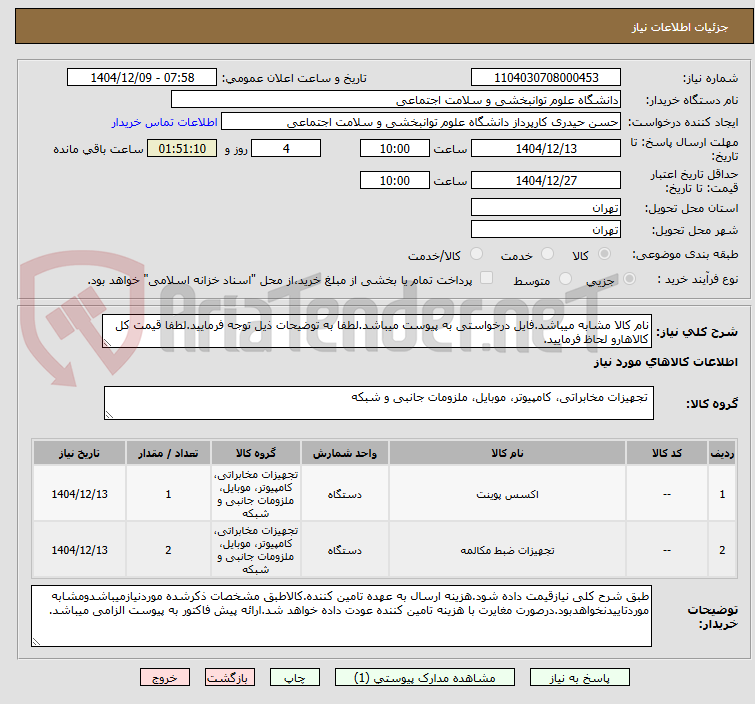Click the چاپ print button

pyautogui.click(x=295, y=678)
